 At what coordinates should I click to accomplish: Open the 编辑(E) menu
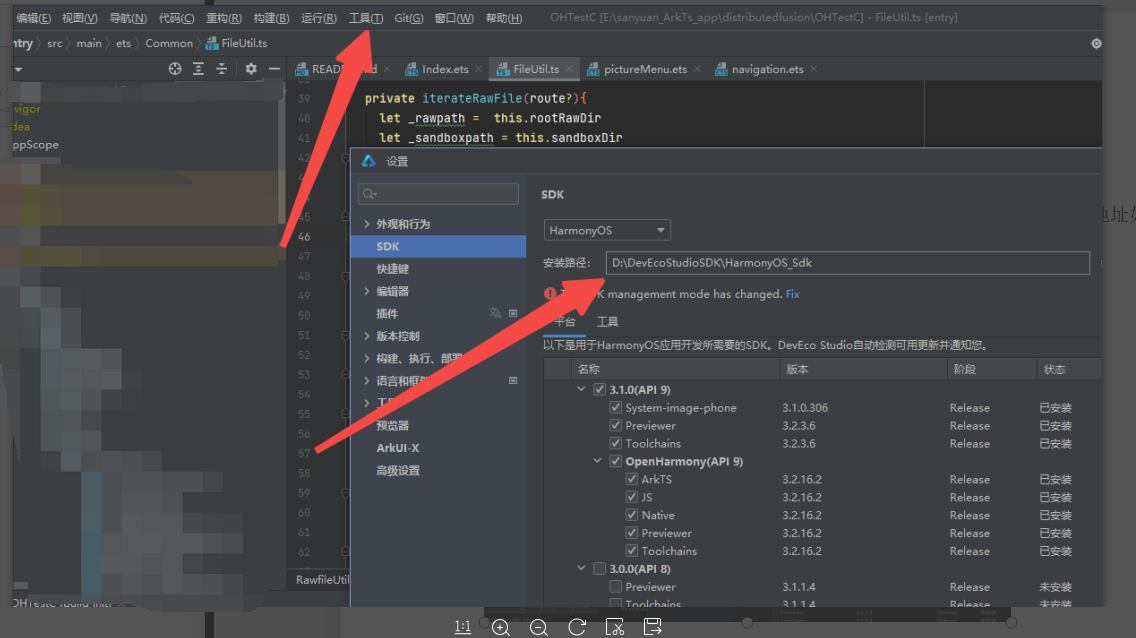tap(33, 18)
